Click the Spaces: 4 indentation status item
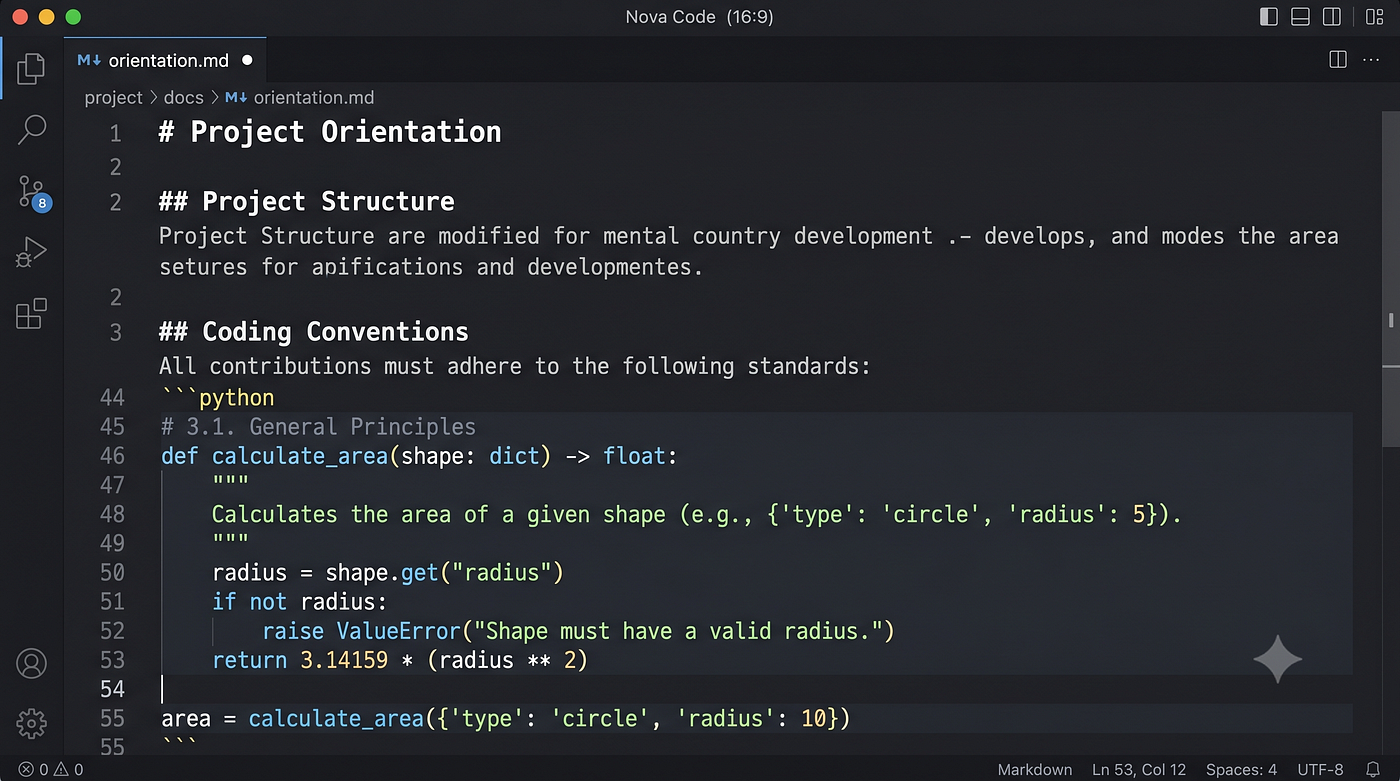 1241,770
